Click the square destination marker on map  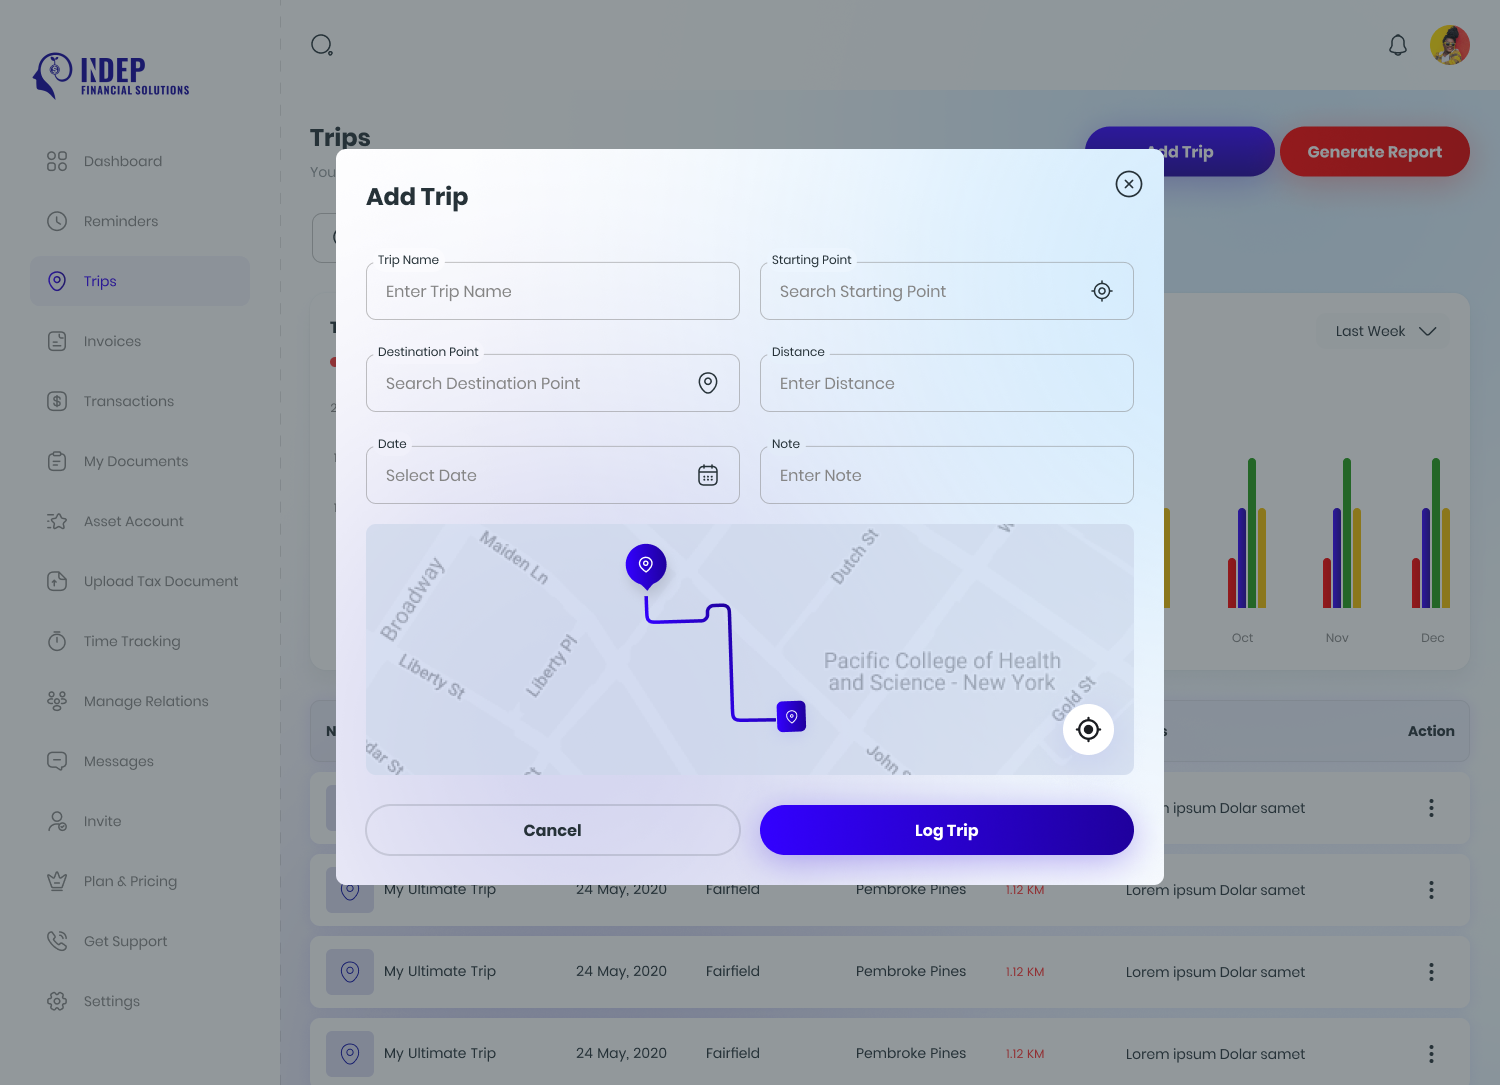(791, 716)
